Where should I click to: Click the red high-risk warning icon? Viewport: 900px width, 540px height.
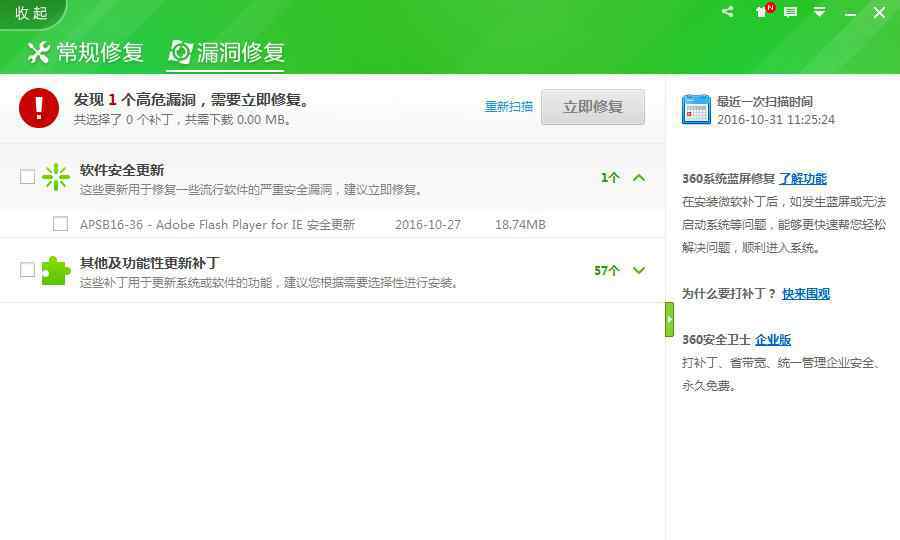[x=39, y=108]
